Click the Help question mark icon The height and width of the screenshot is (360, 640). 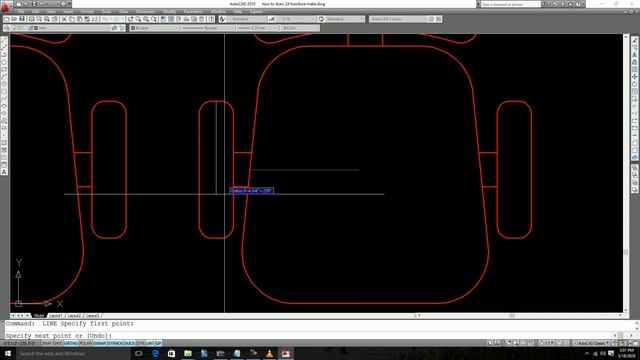pyautogui.click(x=211, y=19)
